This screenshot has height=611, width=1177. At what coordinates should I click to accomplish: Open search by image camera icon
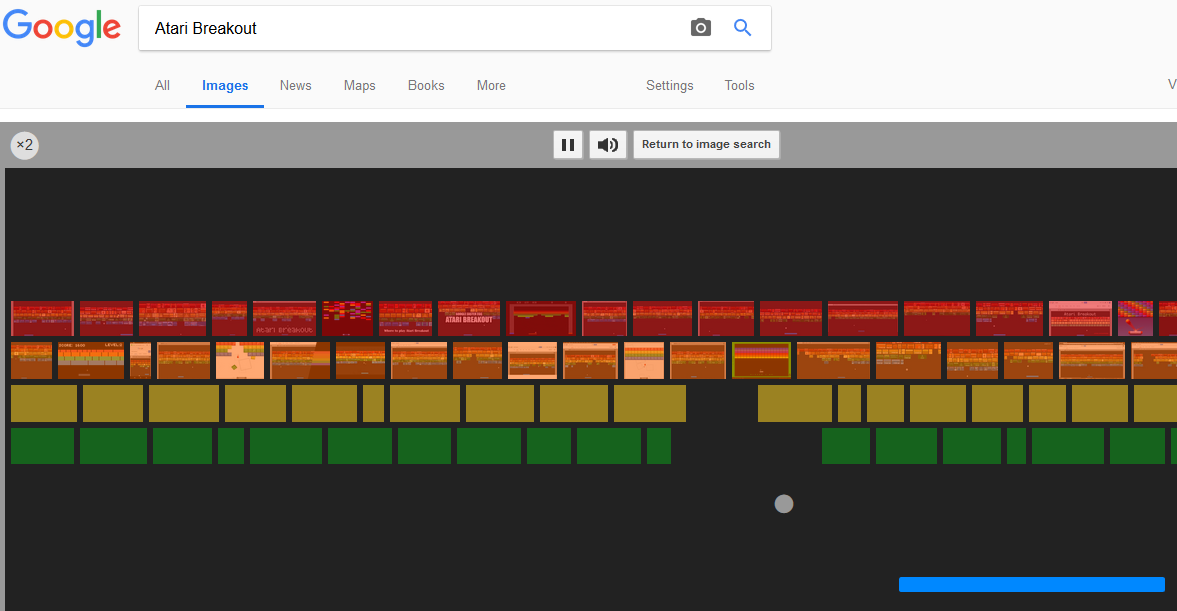(700, 28)
